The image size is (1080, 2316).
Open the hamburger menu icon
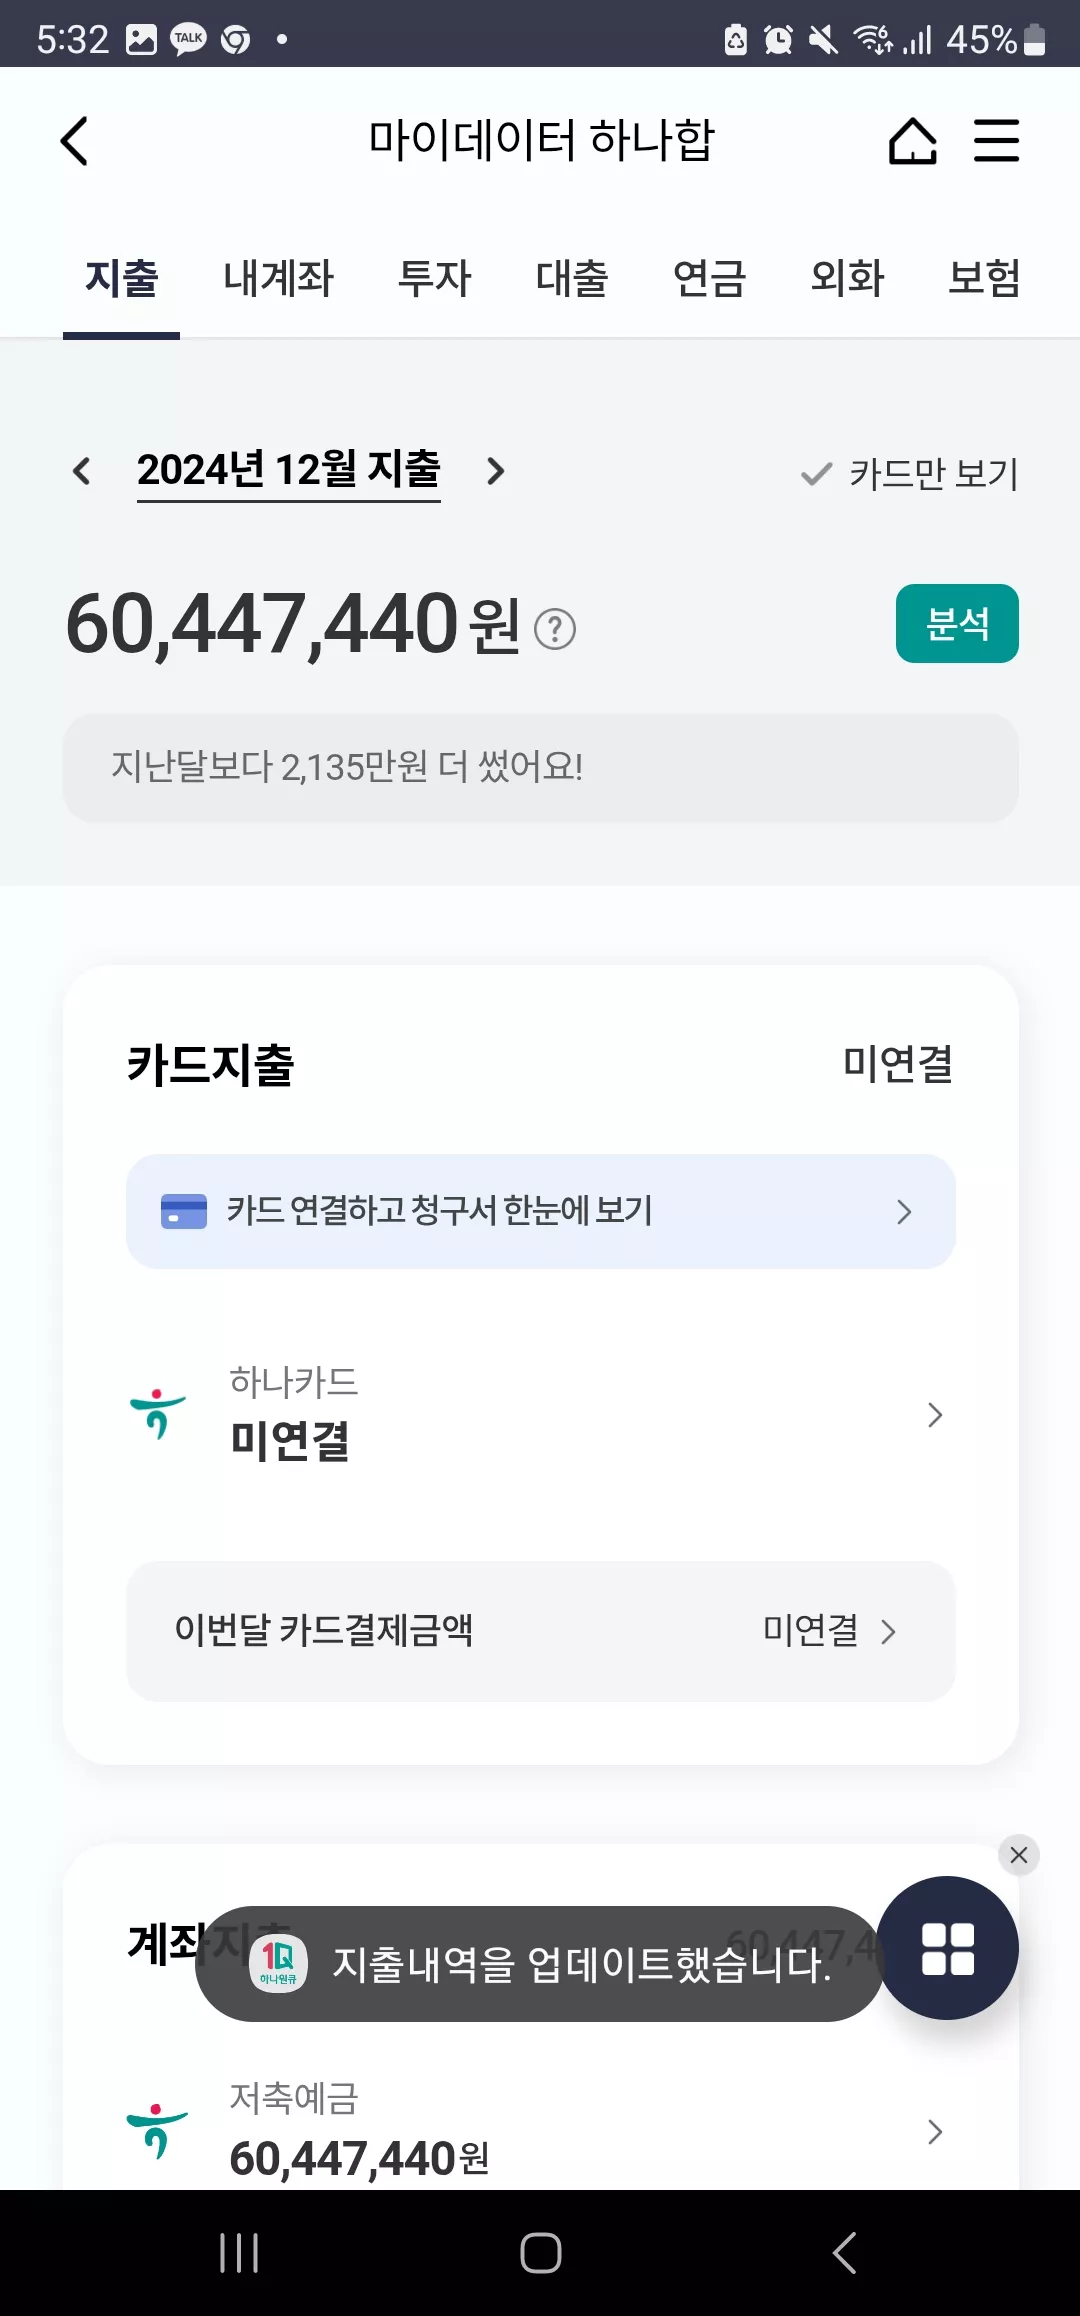tap(996, 140)
